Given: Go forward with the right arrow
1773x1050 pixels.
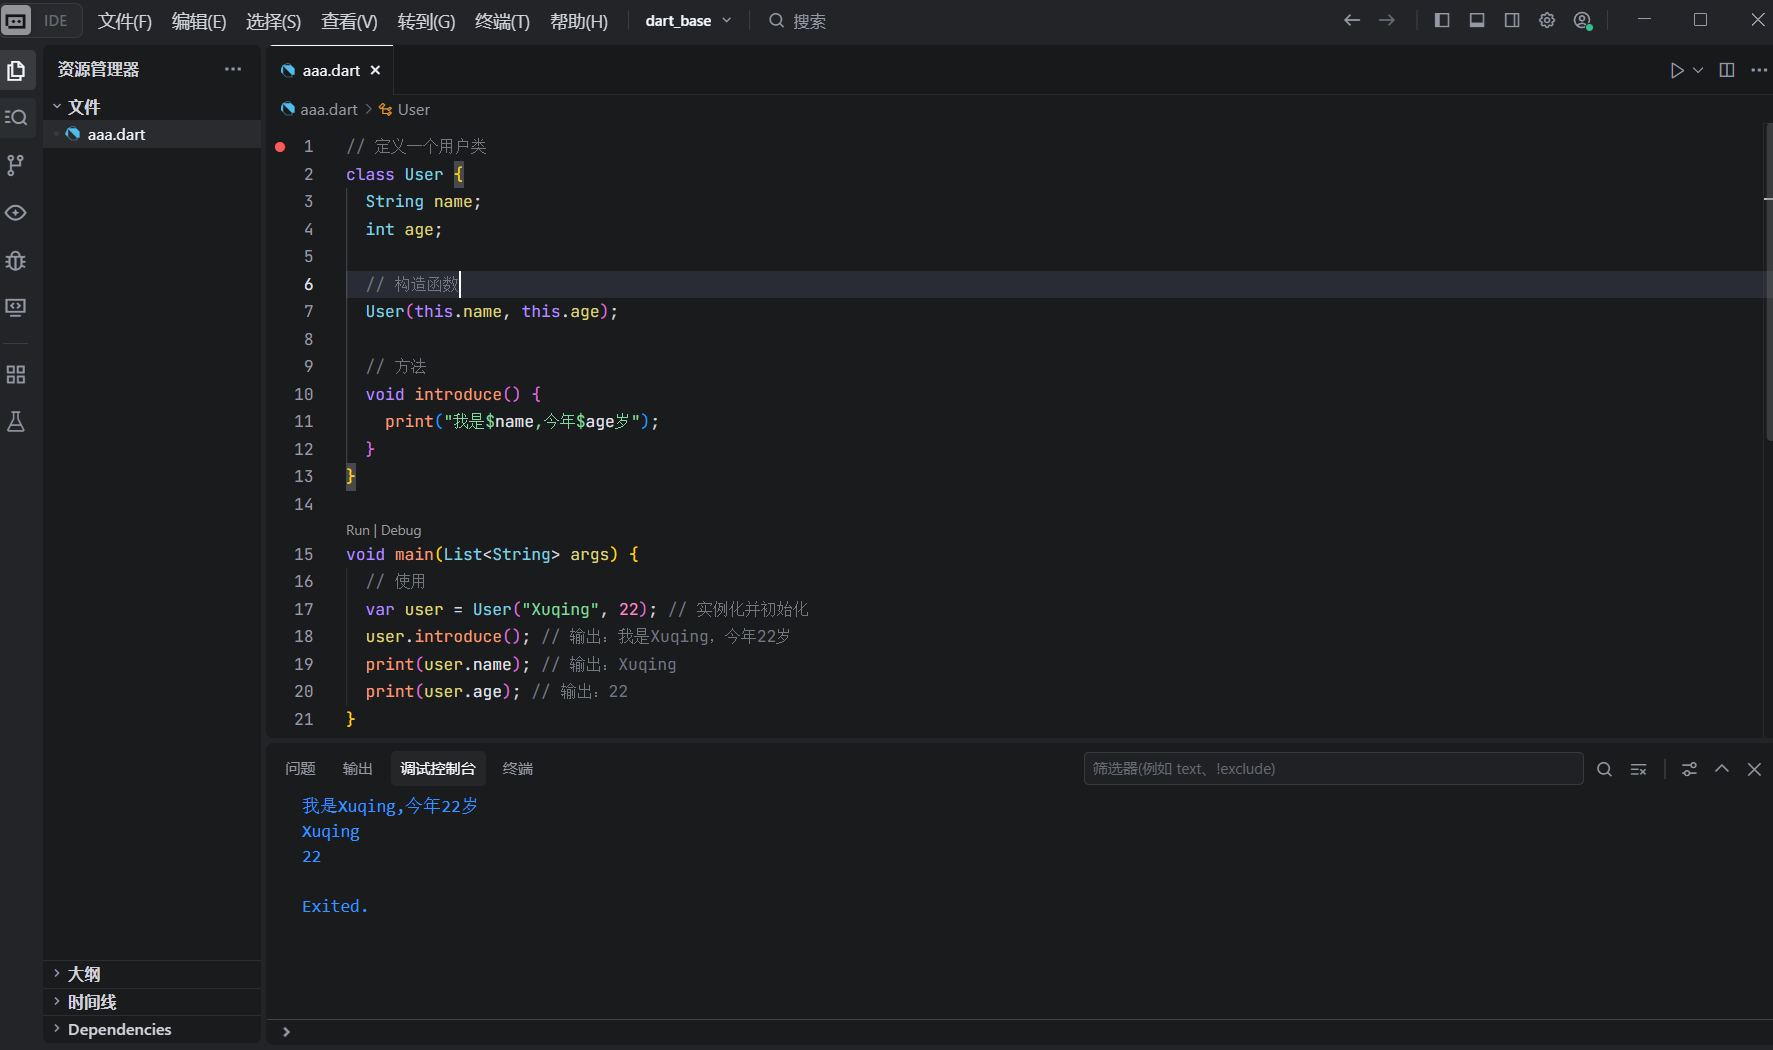Looking at the screenshot, I should tap(1387, 20).
